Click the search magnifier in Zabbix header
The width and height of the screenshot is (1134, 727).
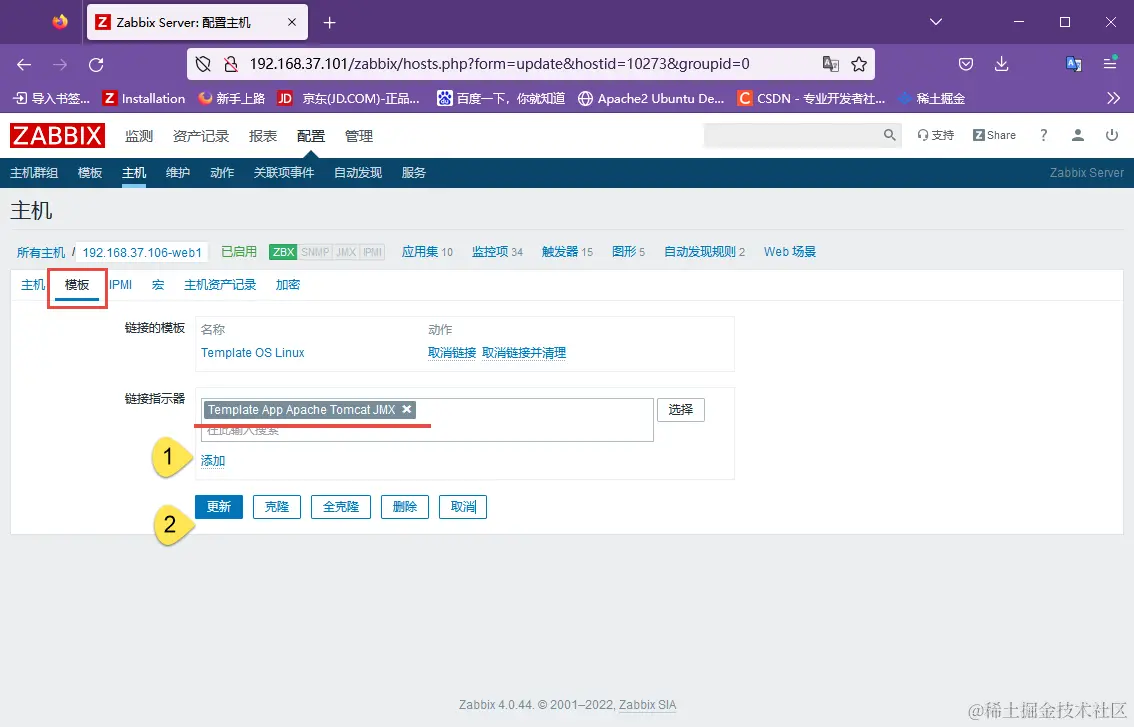tap(888, 133)
